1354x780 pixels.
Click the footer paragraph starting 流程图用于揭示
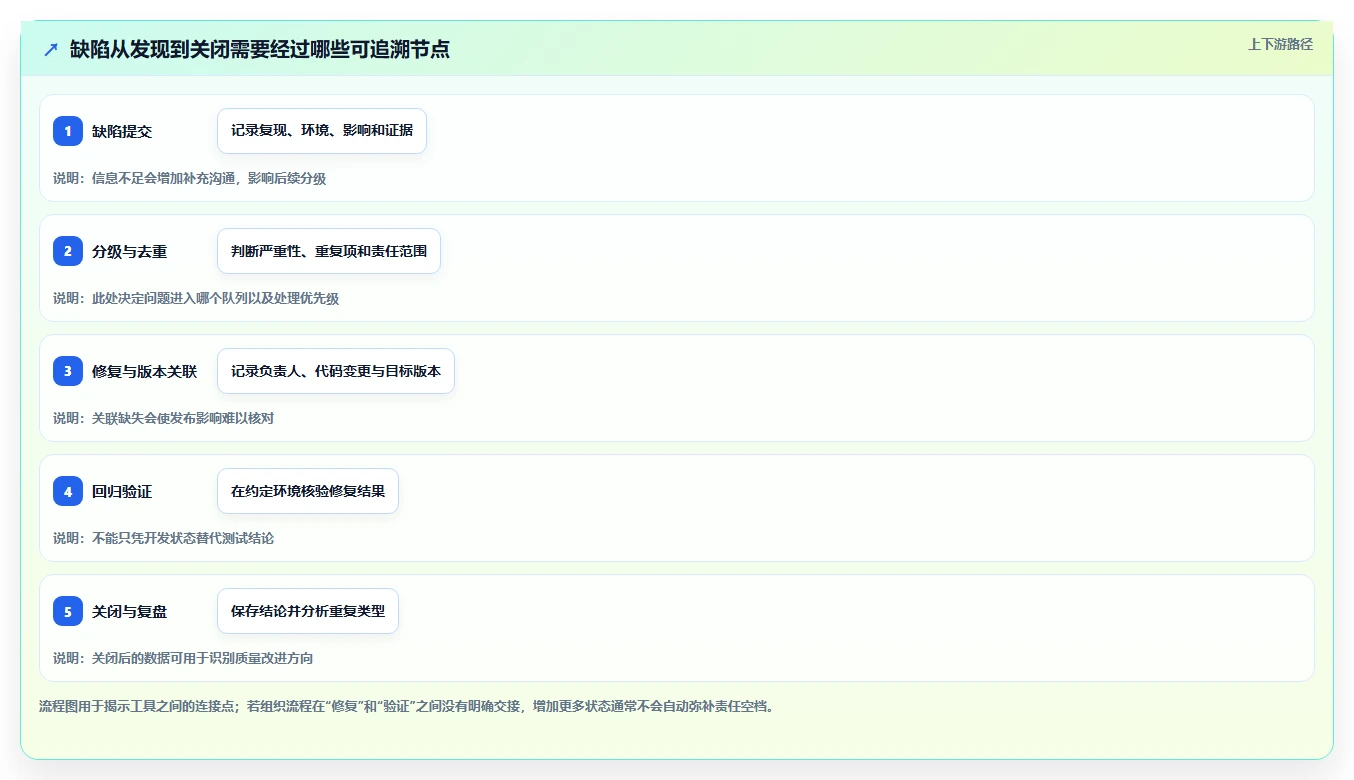coord(407,706)
